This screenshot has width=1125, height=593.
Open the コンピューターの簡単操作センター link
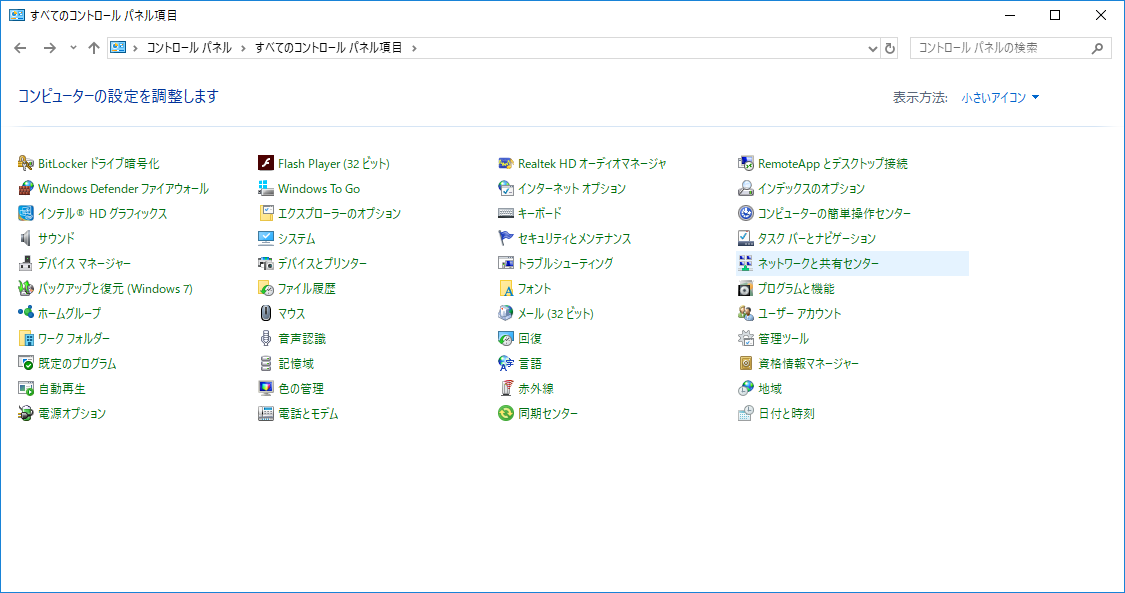click(x=834, y=214)
